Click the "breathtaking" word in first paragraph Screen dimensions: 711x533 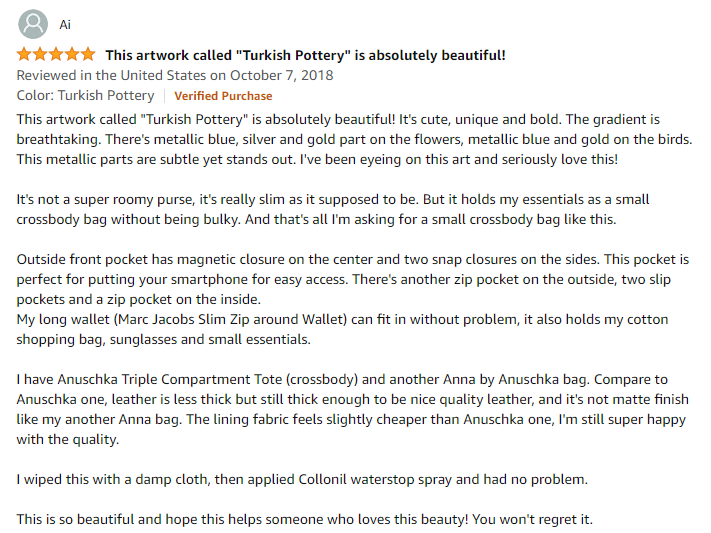(58, 140)
